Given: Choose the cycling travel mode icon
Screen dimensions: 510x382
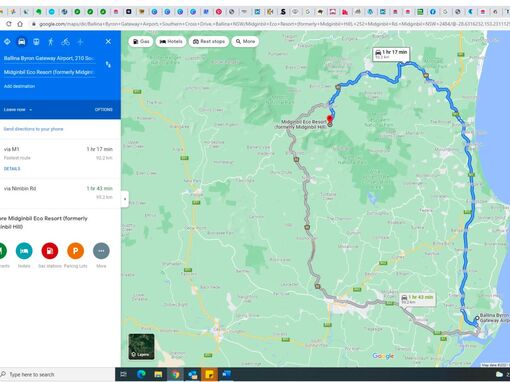Looking at the screenshot, I should tap(65, 42).
